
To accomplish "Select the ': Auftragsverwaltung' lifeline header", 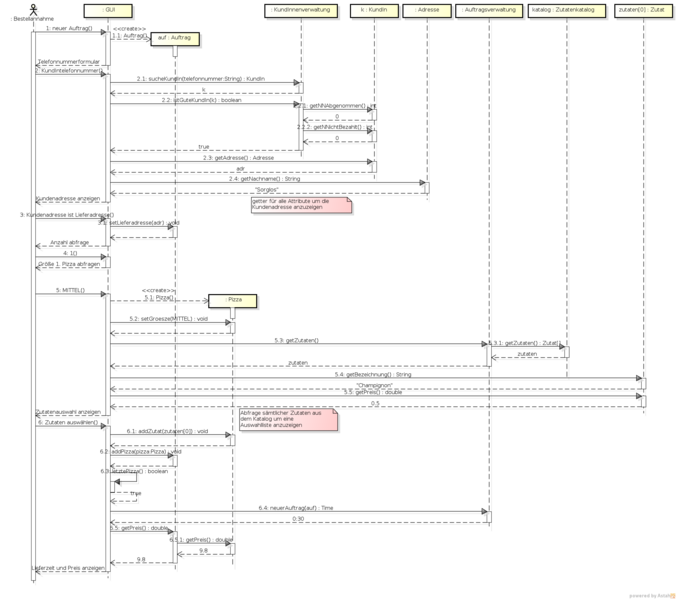I will point(489,11).
